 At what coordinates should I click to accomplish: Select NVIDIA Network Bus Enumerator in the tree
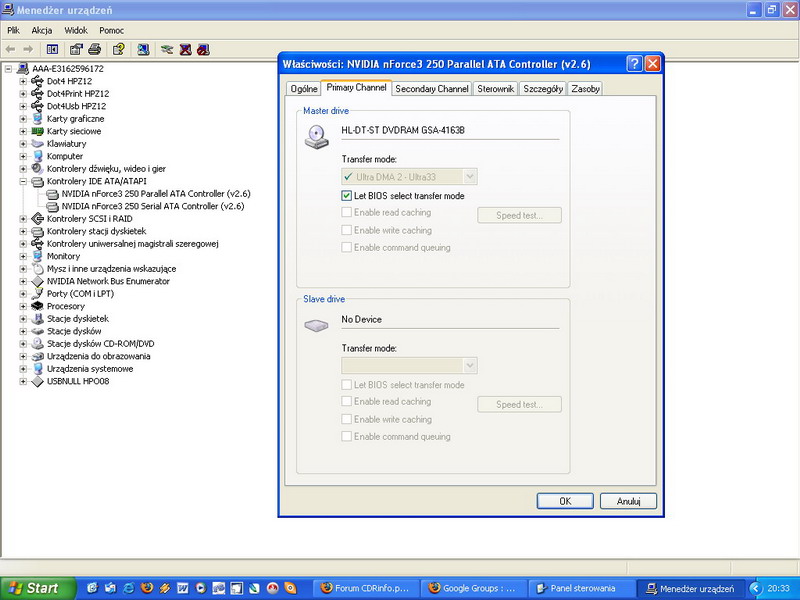(108, 281)
